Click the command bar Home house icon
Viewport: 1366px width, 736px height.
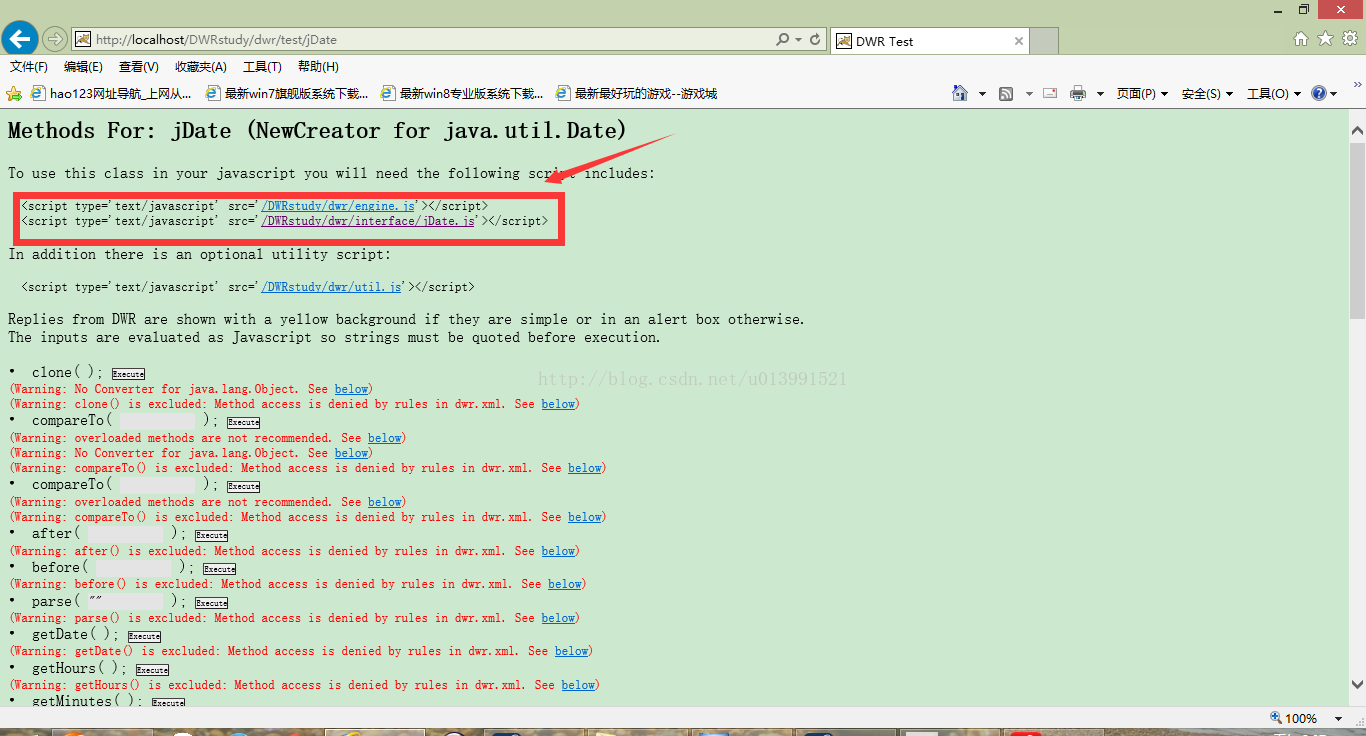(x=960, y=93)
